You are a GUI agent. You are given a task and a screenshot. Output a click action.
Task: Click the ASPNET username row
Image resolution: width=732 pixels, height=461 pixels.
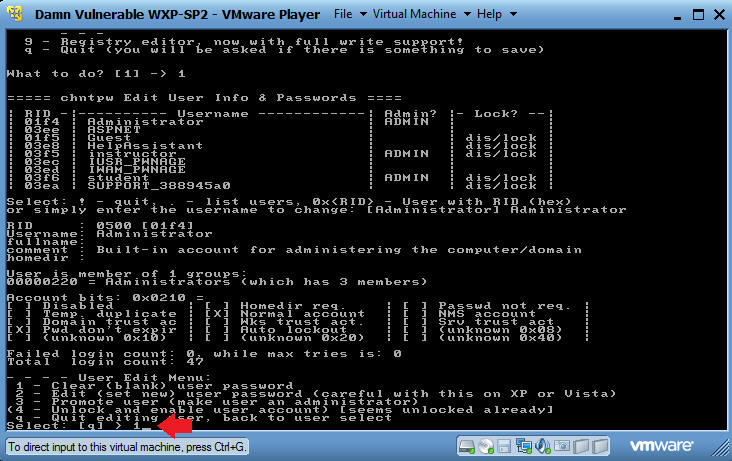[279, 130]
